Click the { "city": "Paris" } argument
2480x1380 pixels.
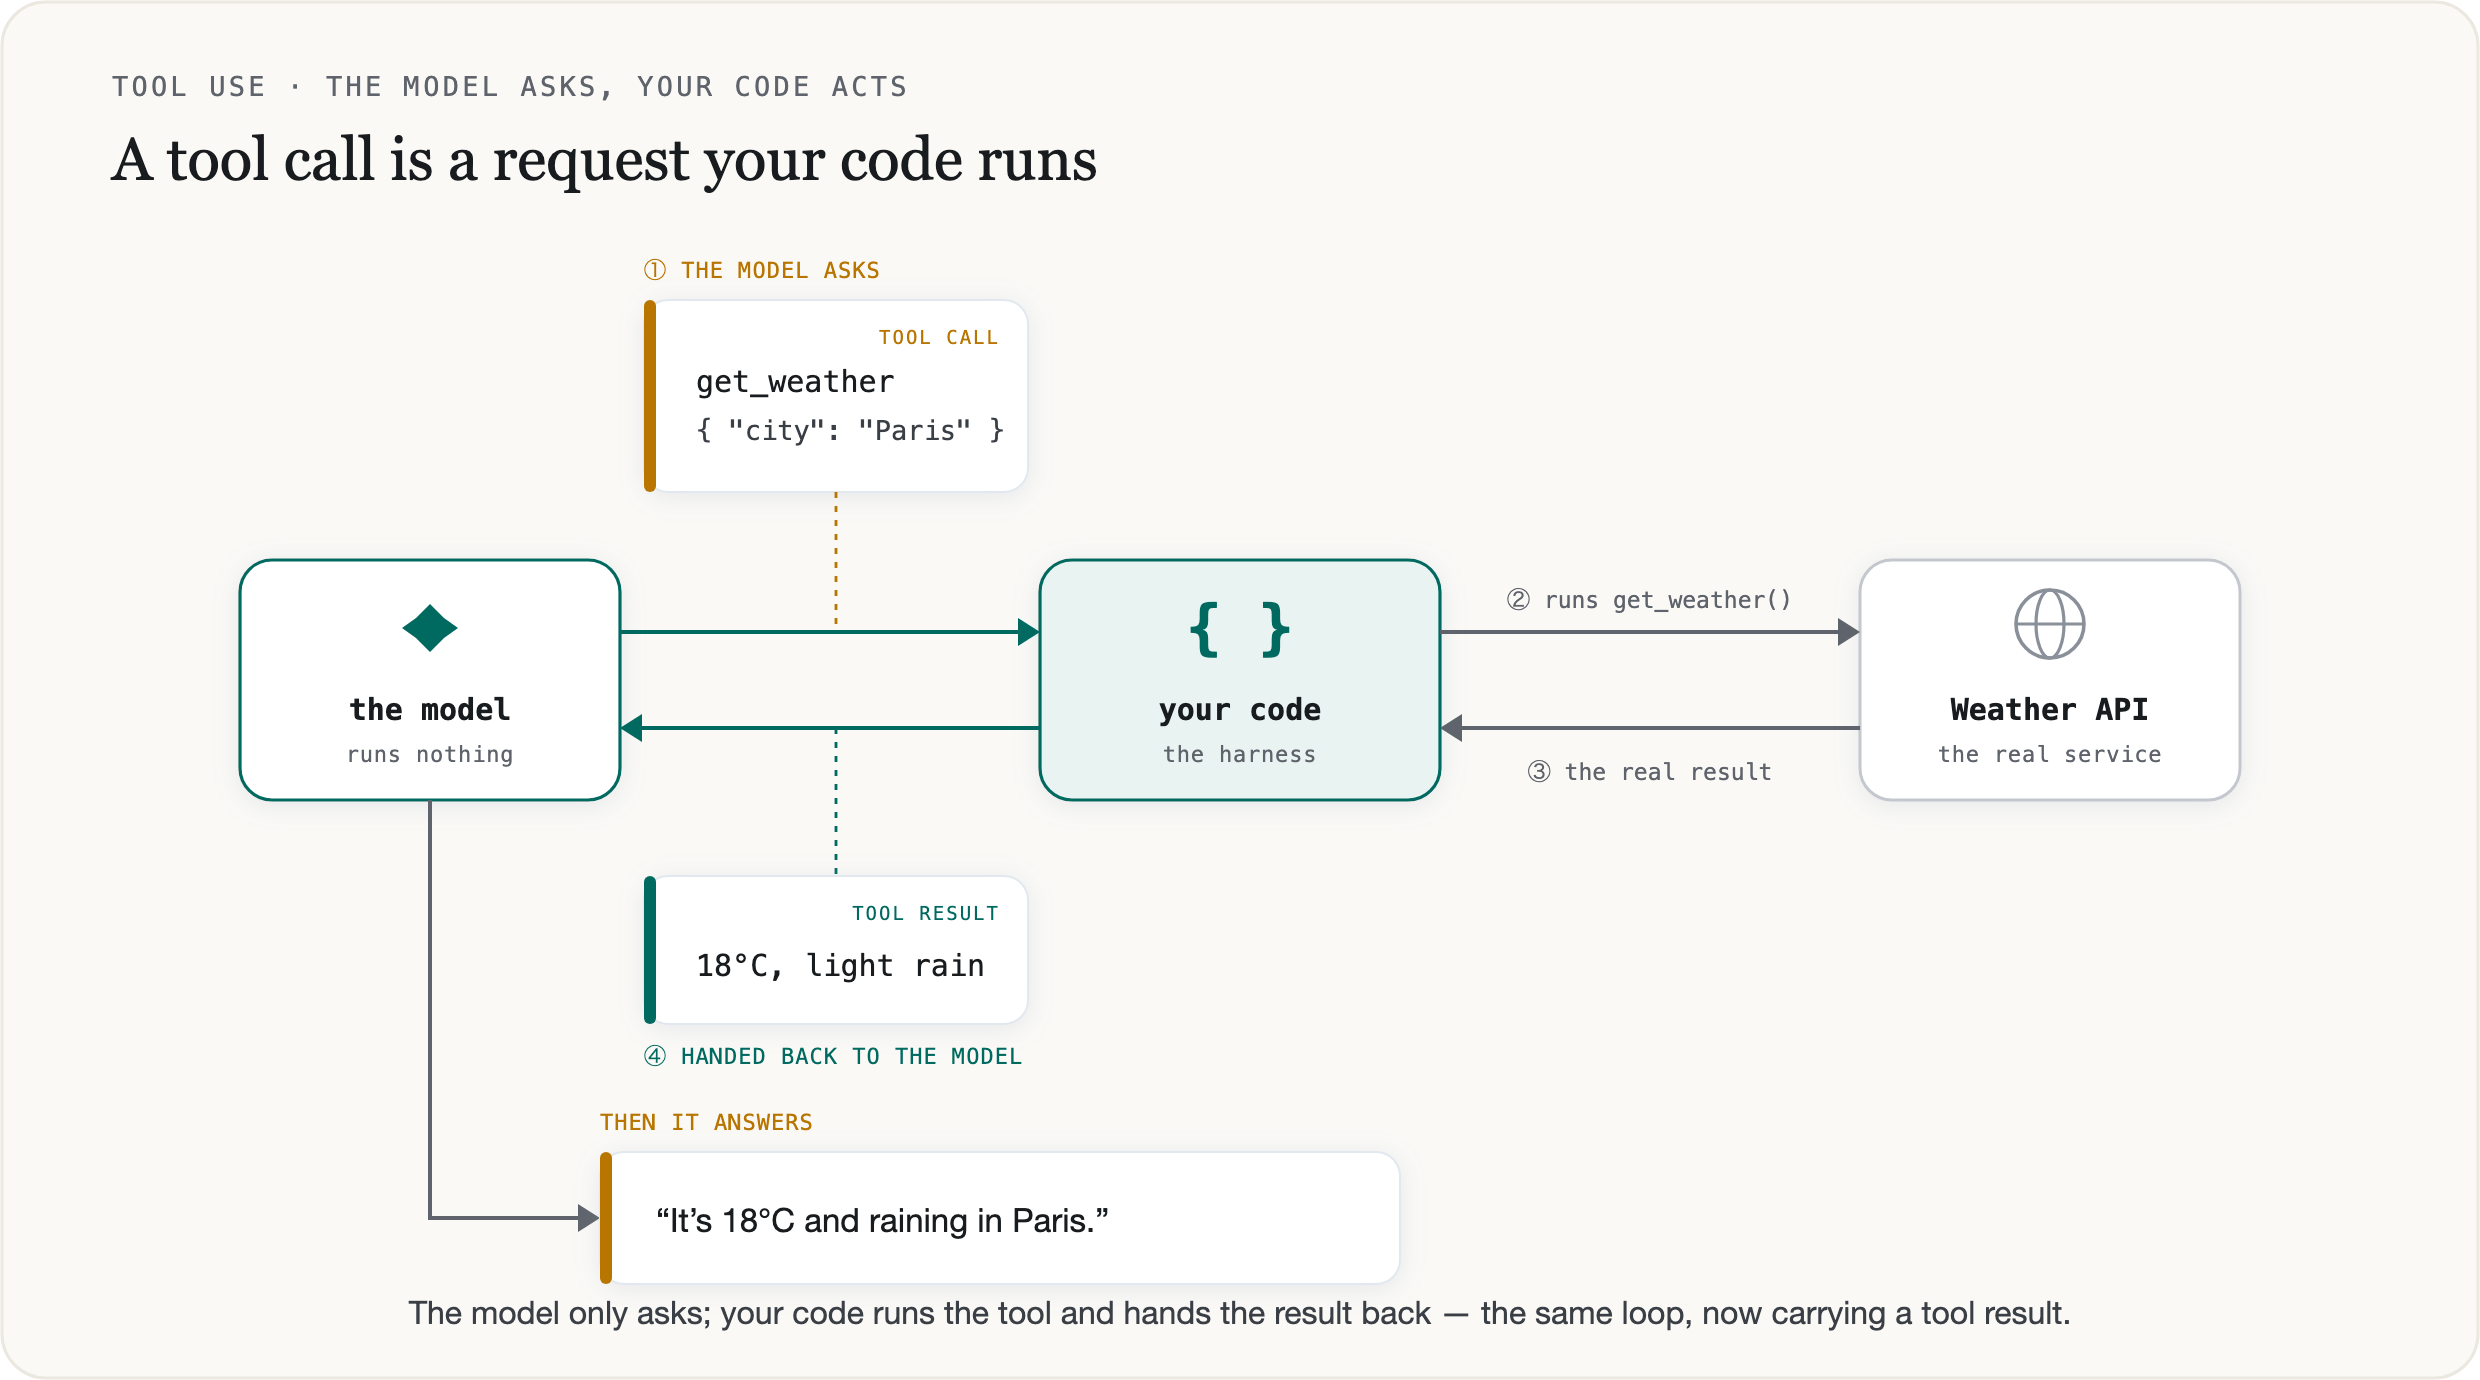pos(850,430)
